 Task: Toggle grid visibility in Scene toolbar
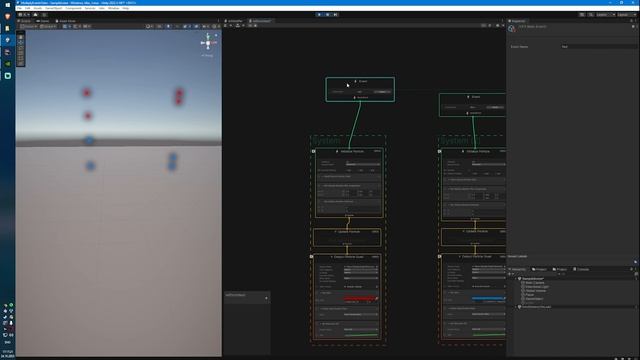[66, 27]
